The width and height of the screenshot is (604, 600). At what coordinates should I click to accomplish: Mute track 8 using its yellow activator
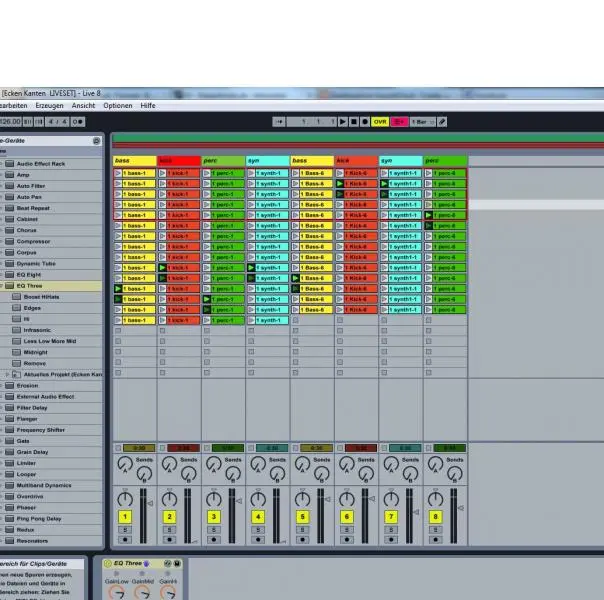click(x=435, y=517)
